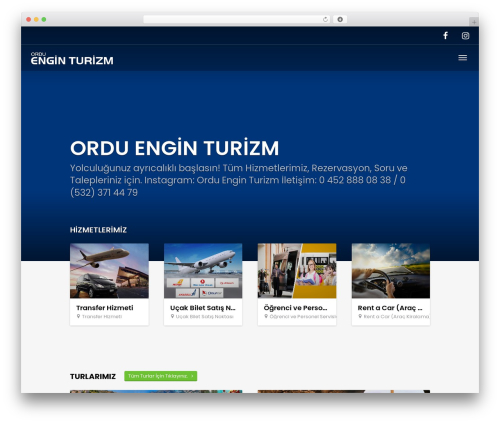The height and width of the screenshot is (423, 500).
Task: Click the hero text with phone numbers
Action: 239,180
